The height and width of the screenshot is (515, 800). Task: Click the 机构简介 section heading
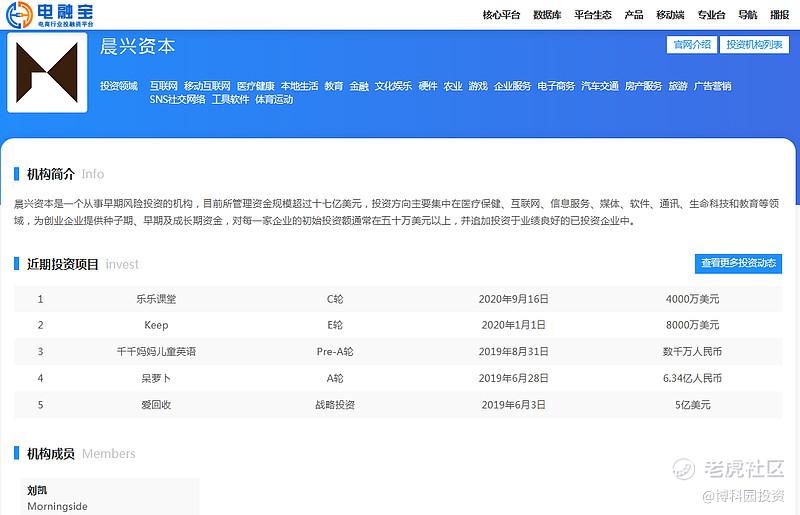(x=51, y=174)
